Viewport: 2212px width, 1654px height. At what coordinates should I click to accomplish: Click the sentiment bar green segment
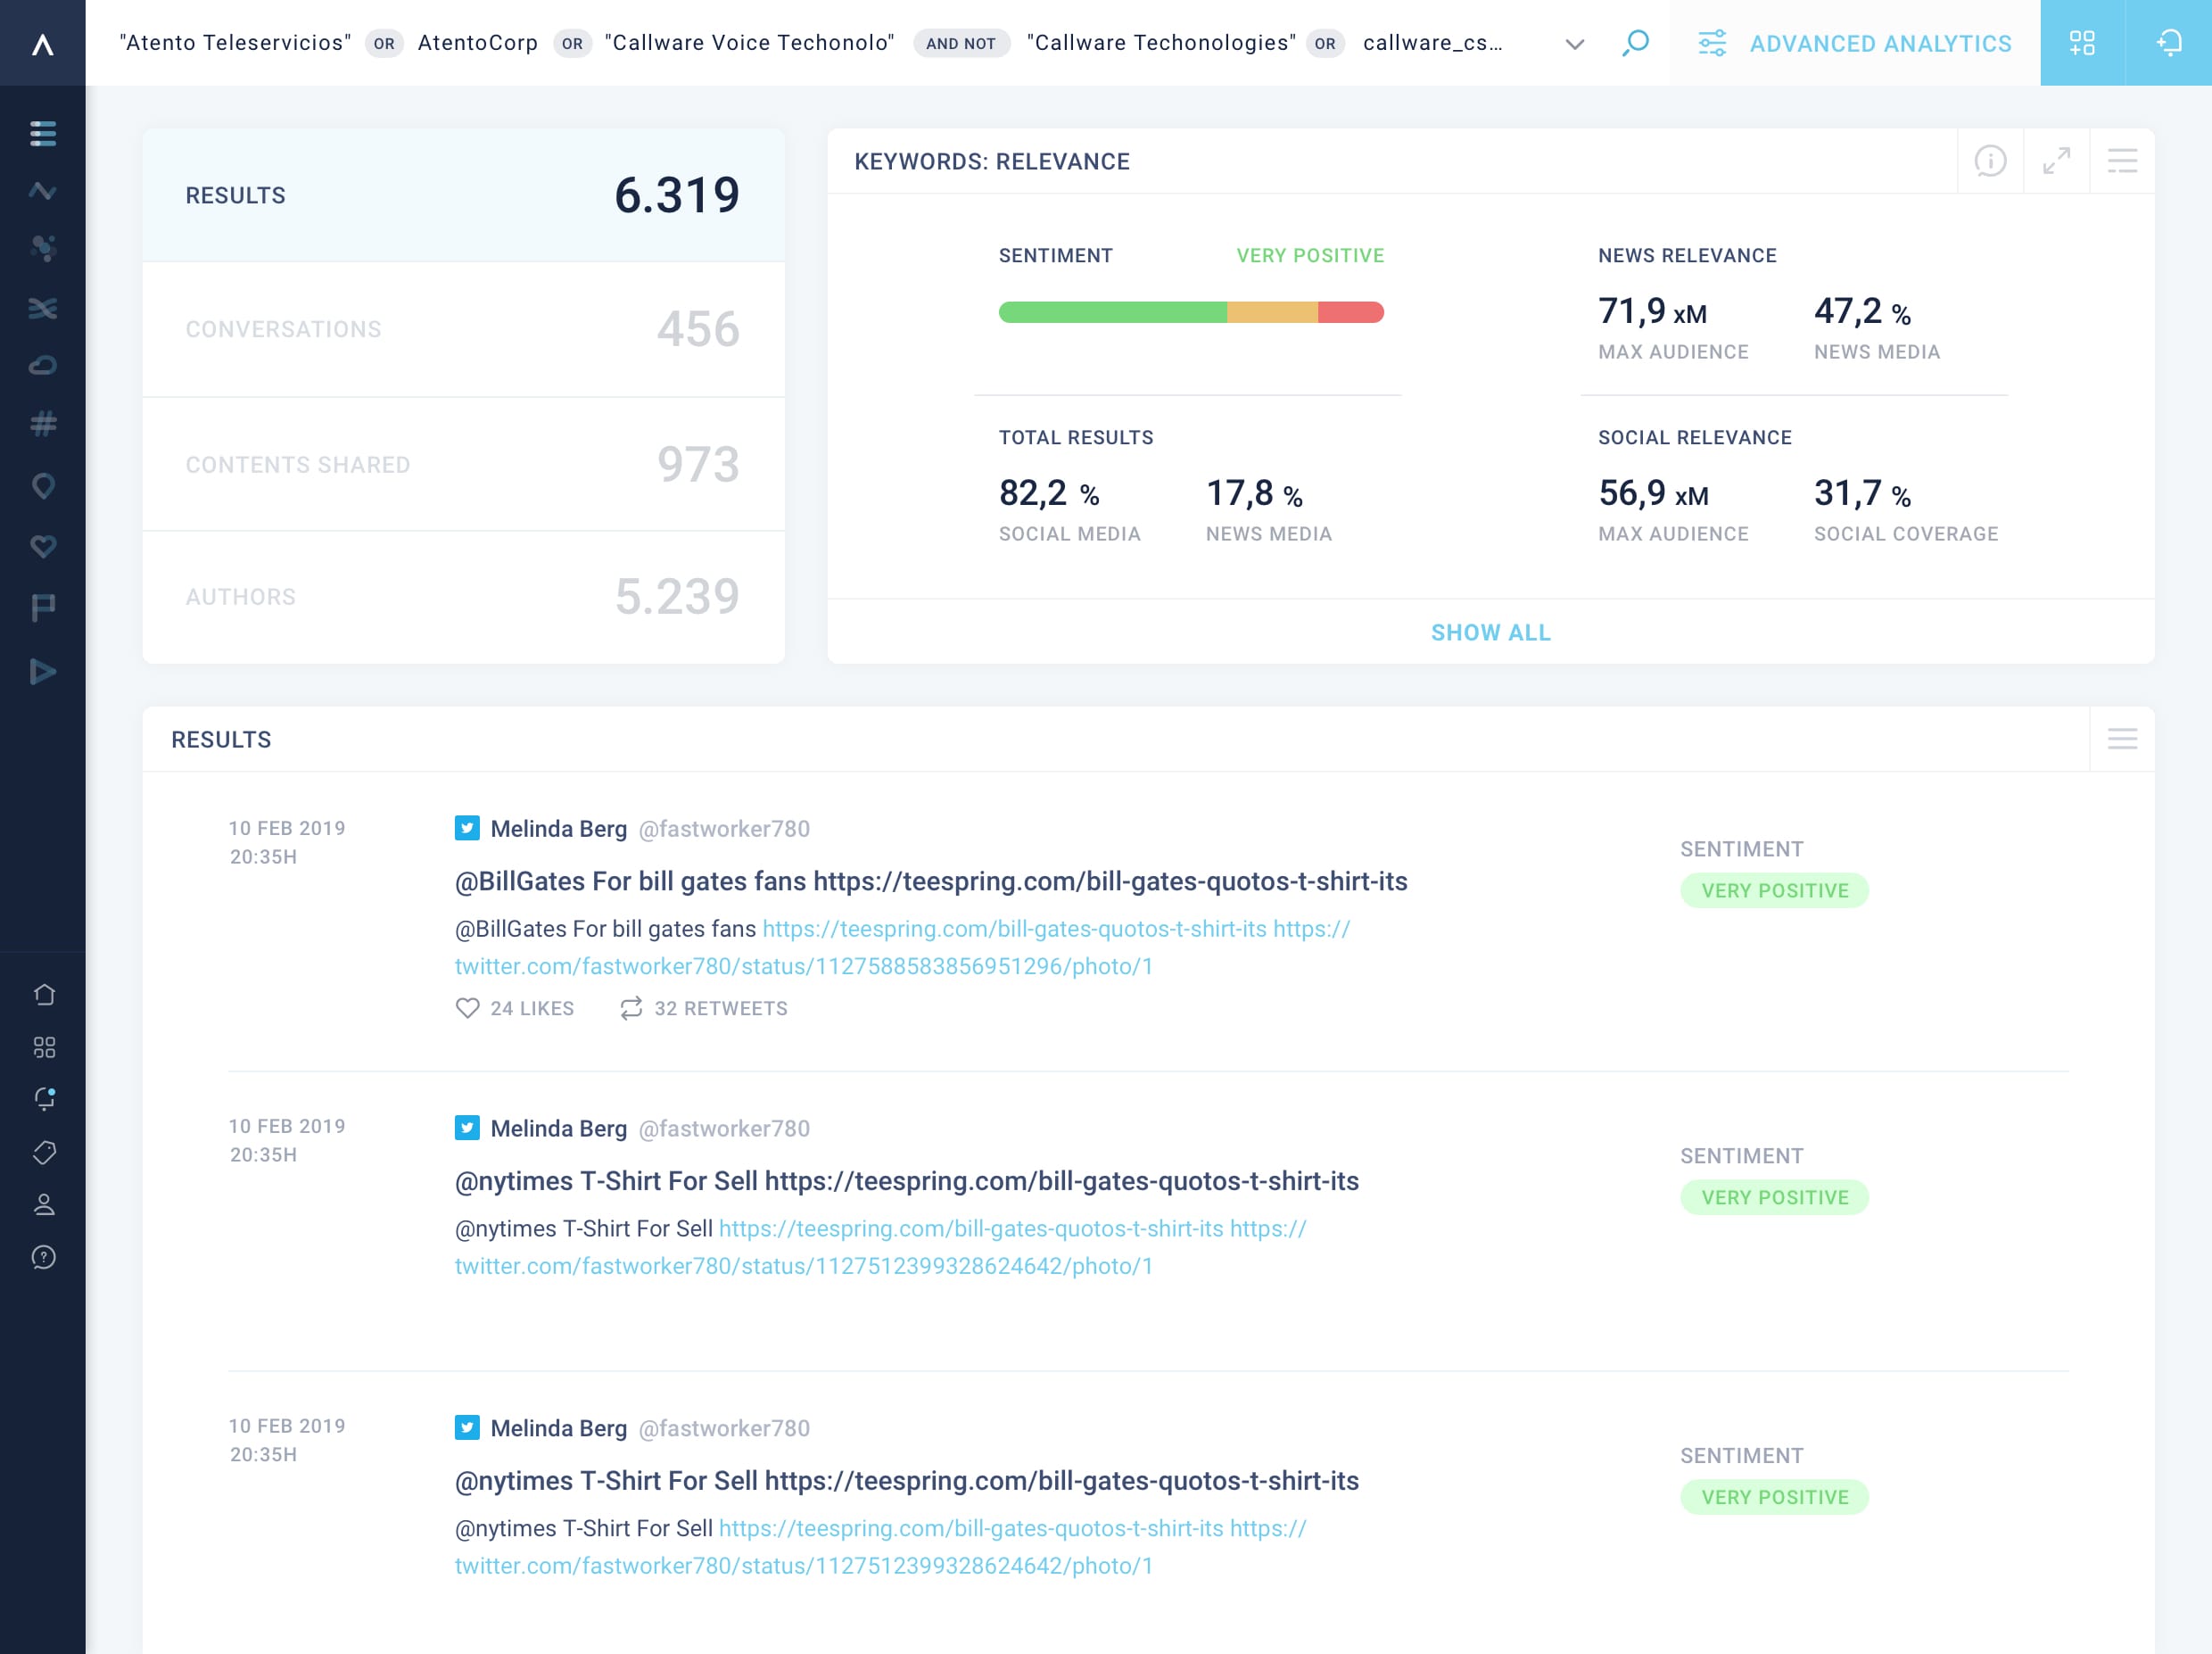(x=1112, y=312)
